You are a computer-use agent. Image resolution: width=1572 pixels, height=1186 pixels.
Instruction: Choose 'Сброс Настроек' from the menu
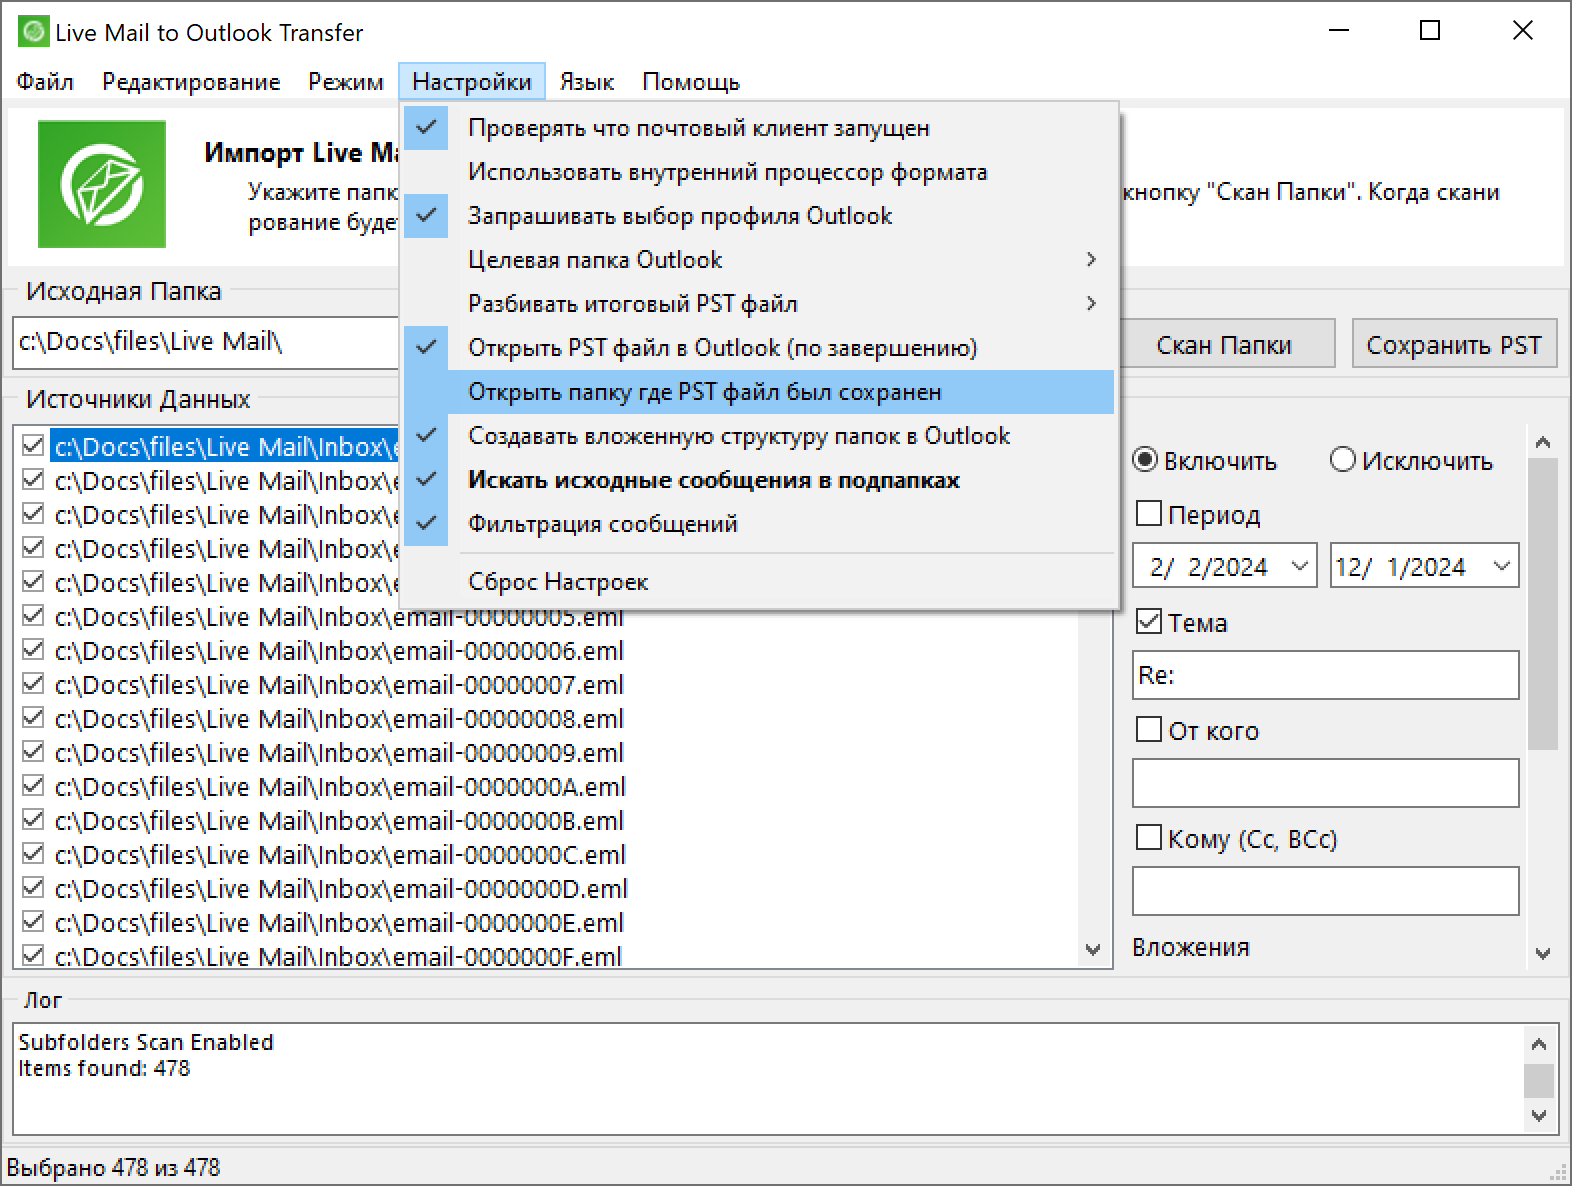759,582
